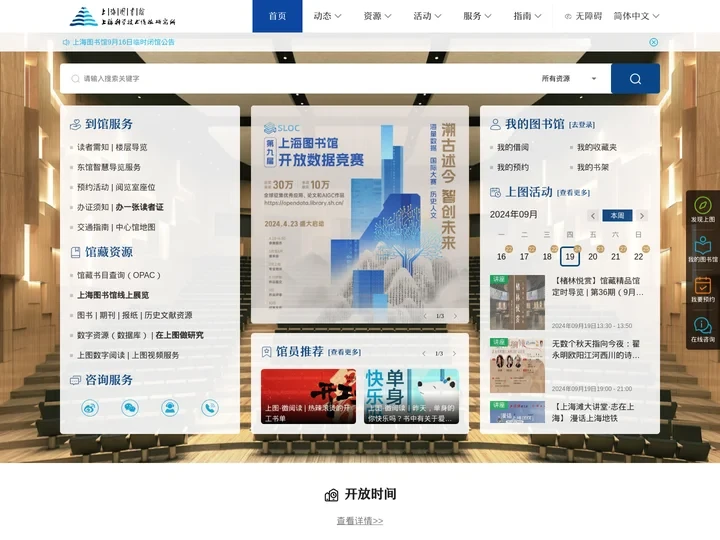Show previous 馆员推荐 page
Image resolution: width=720 pixels, height=540 pixels.
(x=424, y=354)
